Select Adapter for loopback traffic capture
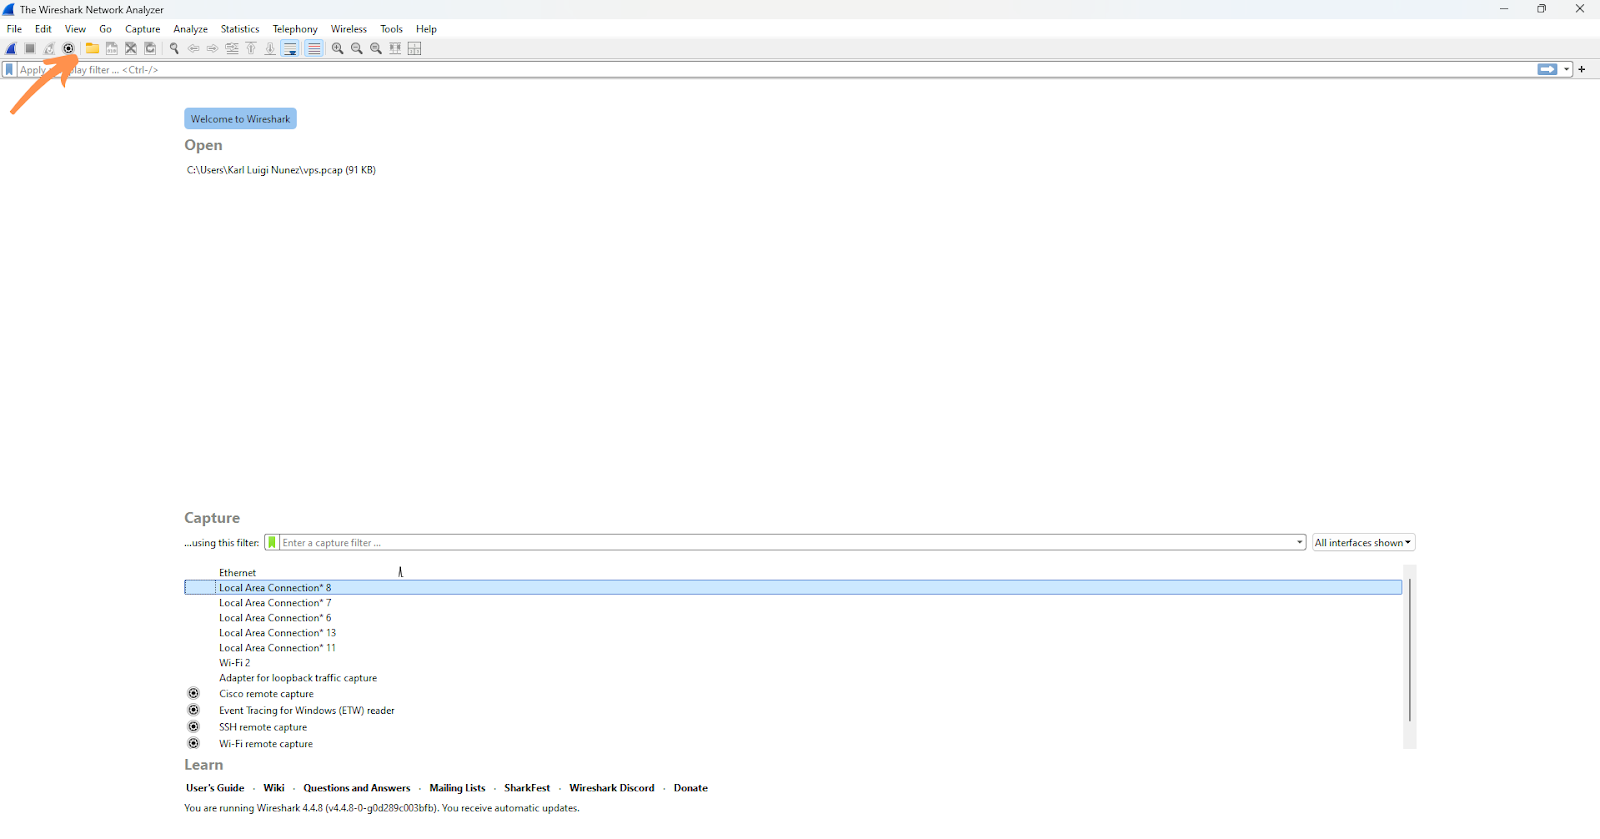 click(x=793, y=678)
